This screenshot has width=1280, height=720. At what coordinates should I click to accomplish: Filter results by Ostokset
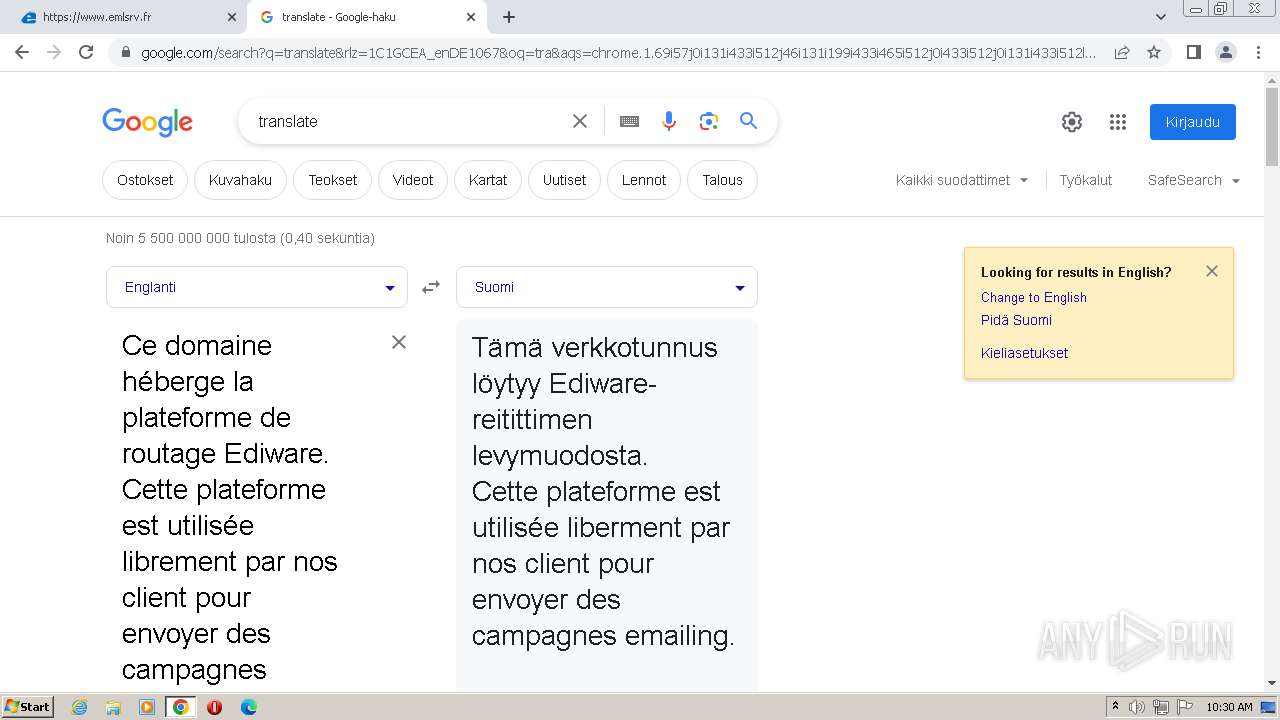(145, 180)
